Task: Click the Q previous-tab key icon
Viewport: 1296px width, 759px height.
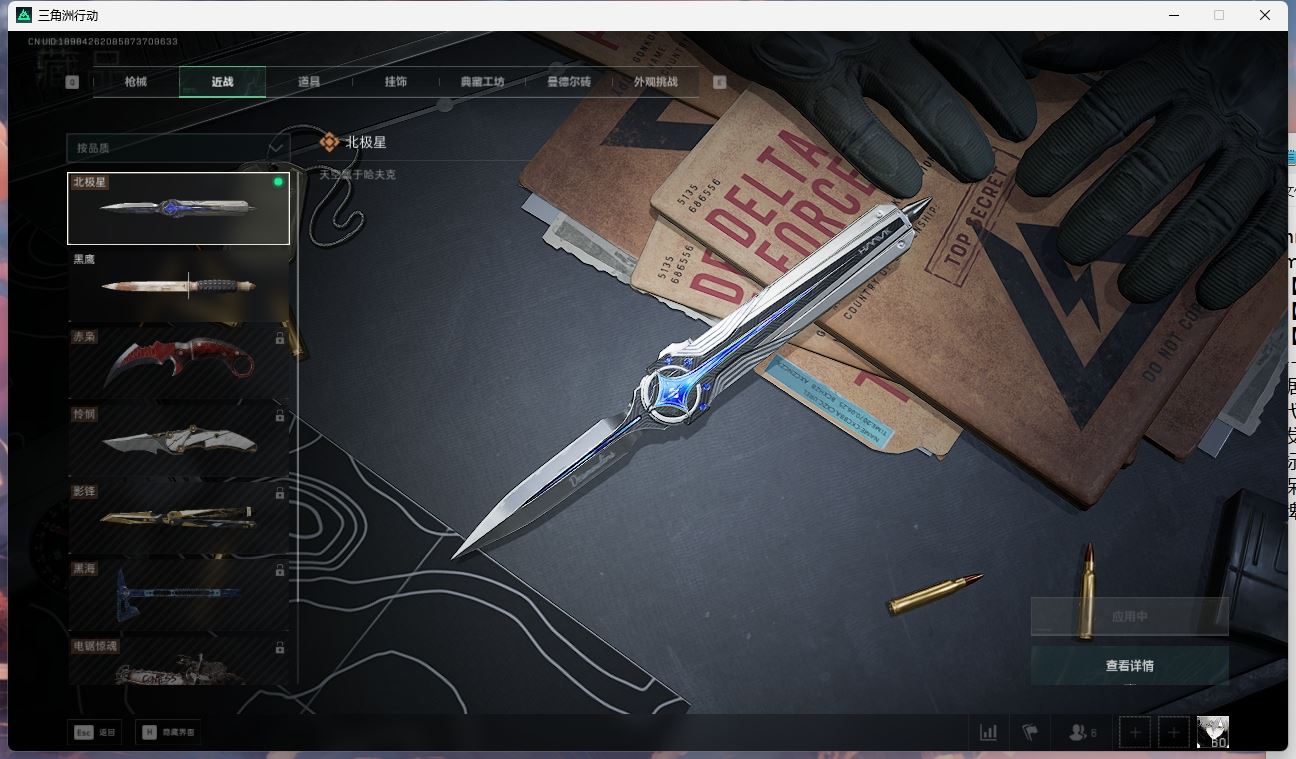Action: (x=72, y=83)
